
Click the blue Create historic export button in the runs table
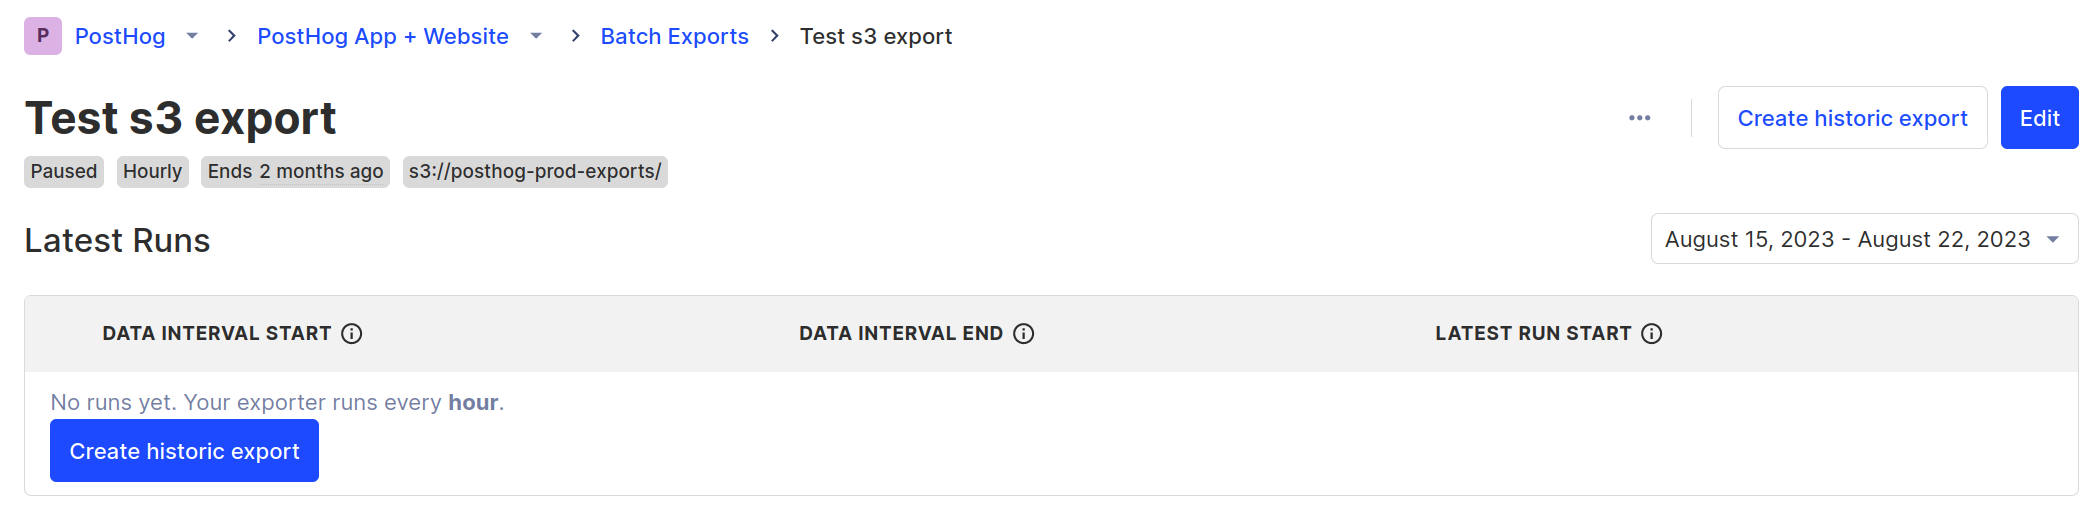184,451
